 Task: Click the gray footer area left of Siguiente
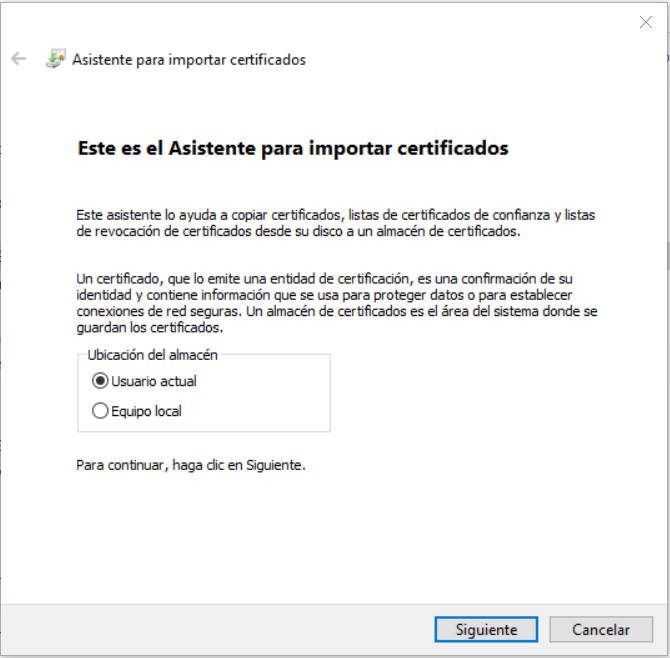[220, 629]
